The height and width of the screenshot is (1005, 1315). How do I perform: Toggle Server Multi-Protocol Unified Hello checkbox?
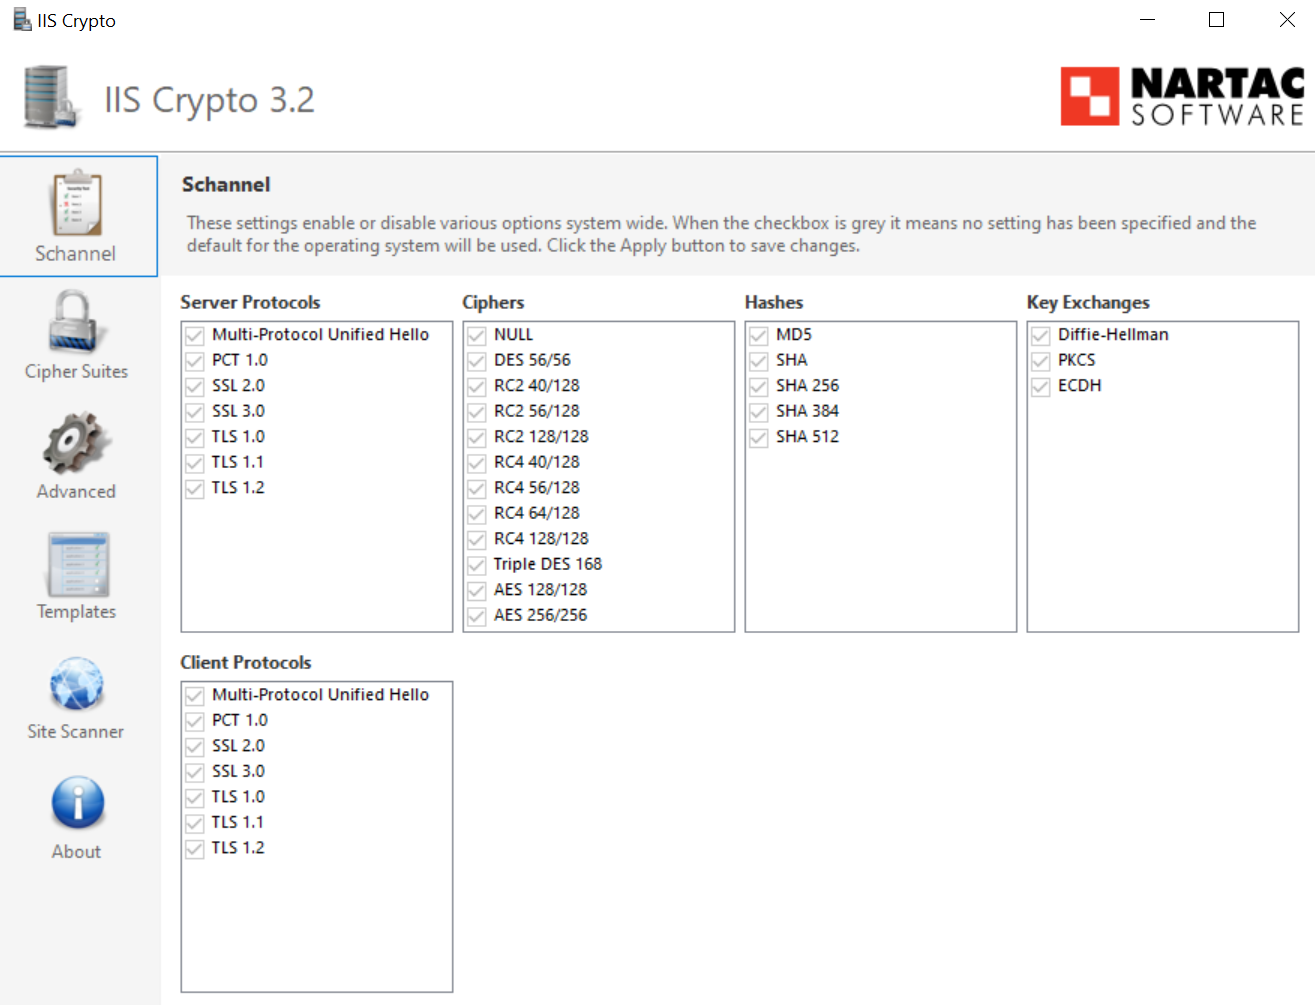pyautogui.click(x=195, y=335)
